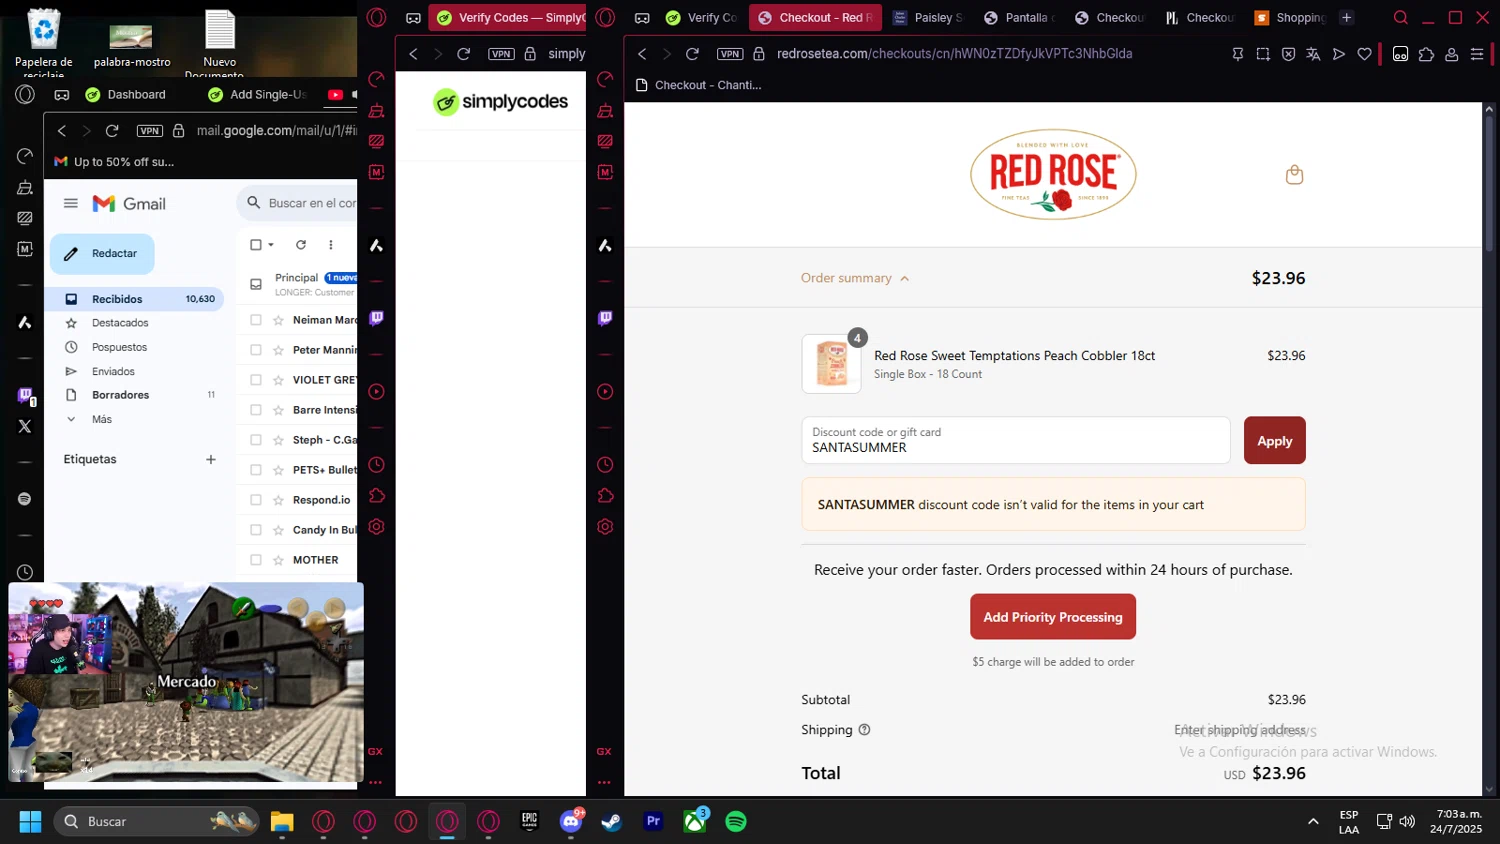Open the select-all dropdown arrow in Gmail
This screenshot has width=1500, height=844.
click(271, 245)
